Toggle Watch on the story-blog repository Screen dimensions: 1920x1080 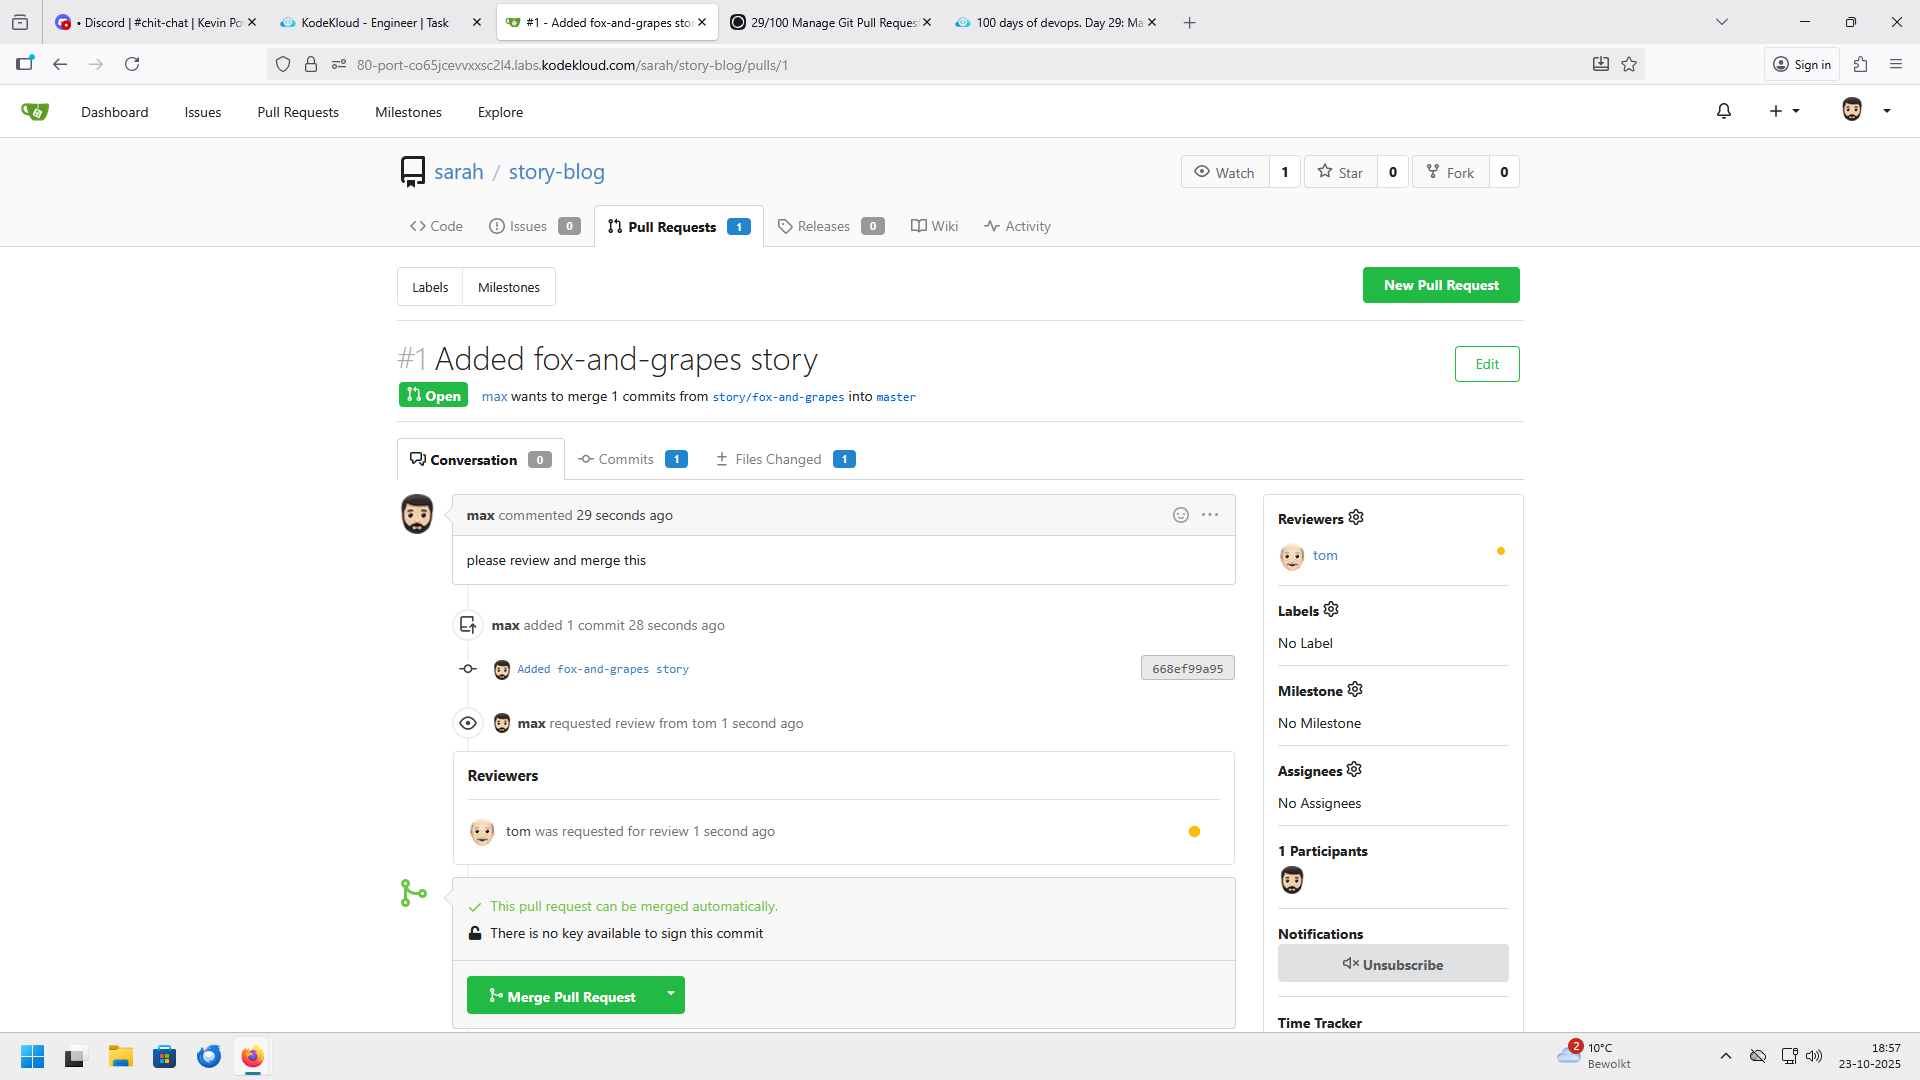coord(1225,172)
